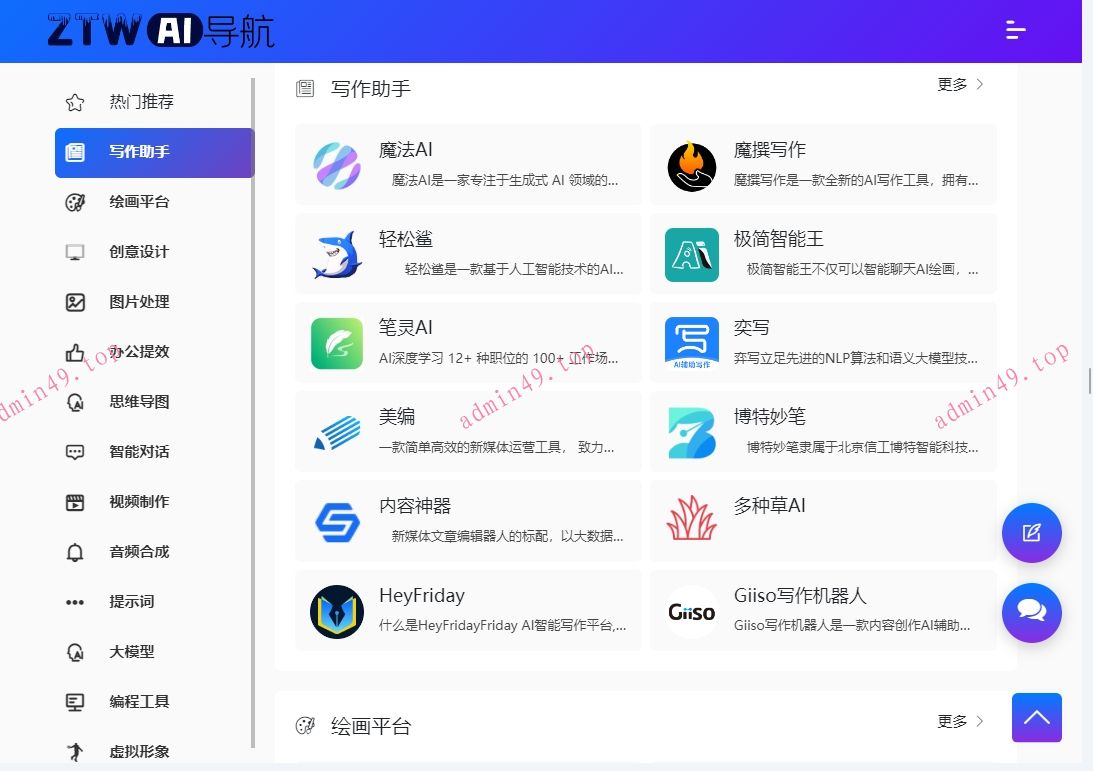1093x771 pixels.
Task: Click the 音频合成 bell icon in sidebar
Action: click(x=75, y=552)
